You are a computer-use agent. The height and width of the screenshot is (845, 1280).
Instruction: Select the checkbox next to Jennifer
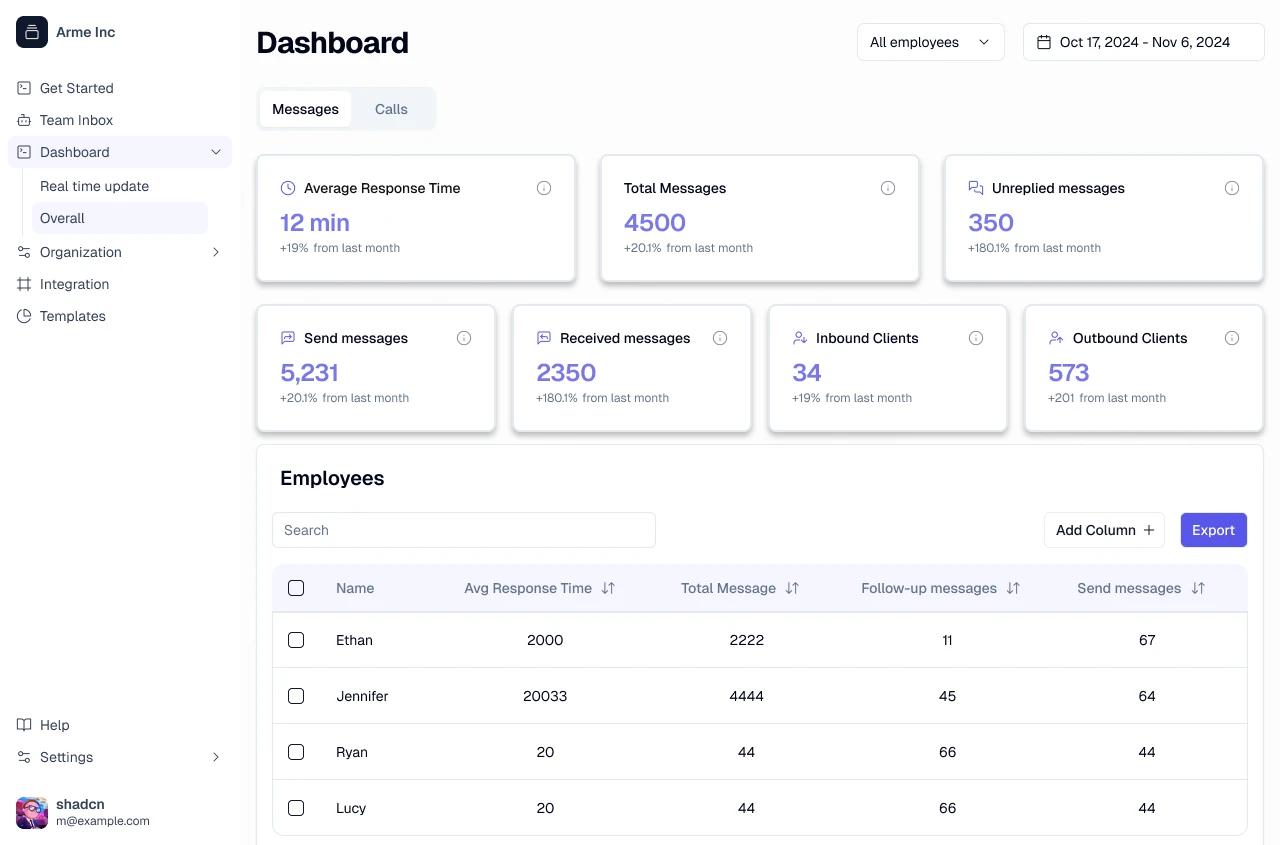point(296,696)
